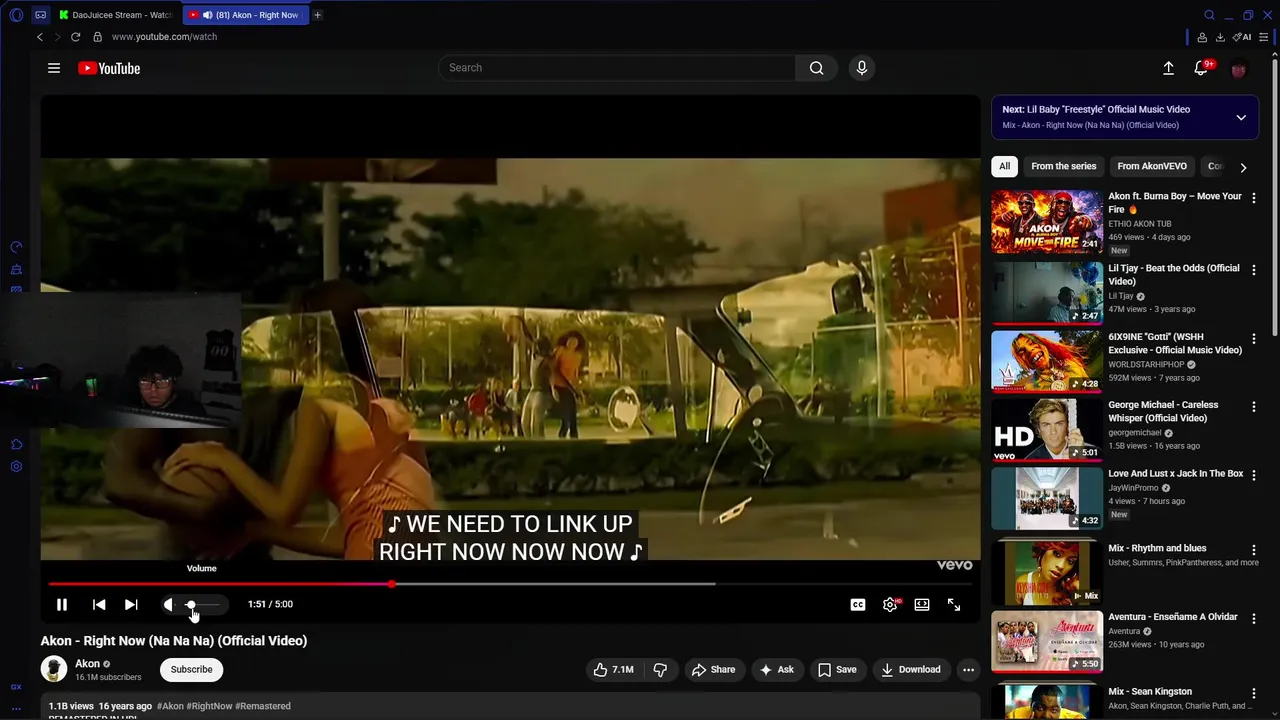Download the video

(x=910, y=670)
